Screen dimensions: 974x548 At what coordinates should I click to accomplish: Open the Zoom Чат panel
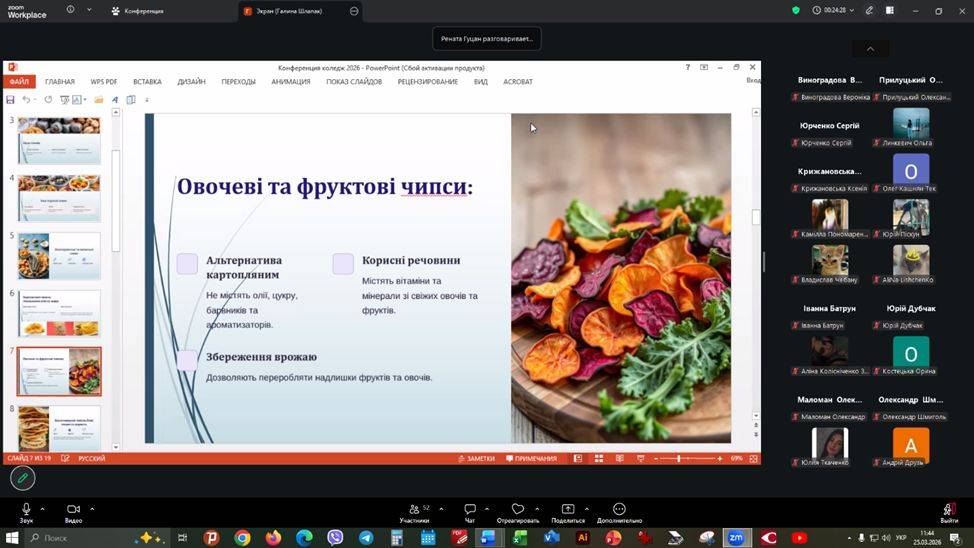point(469,510)
